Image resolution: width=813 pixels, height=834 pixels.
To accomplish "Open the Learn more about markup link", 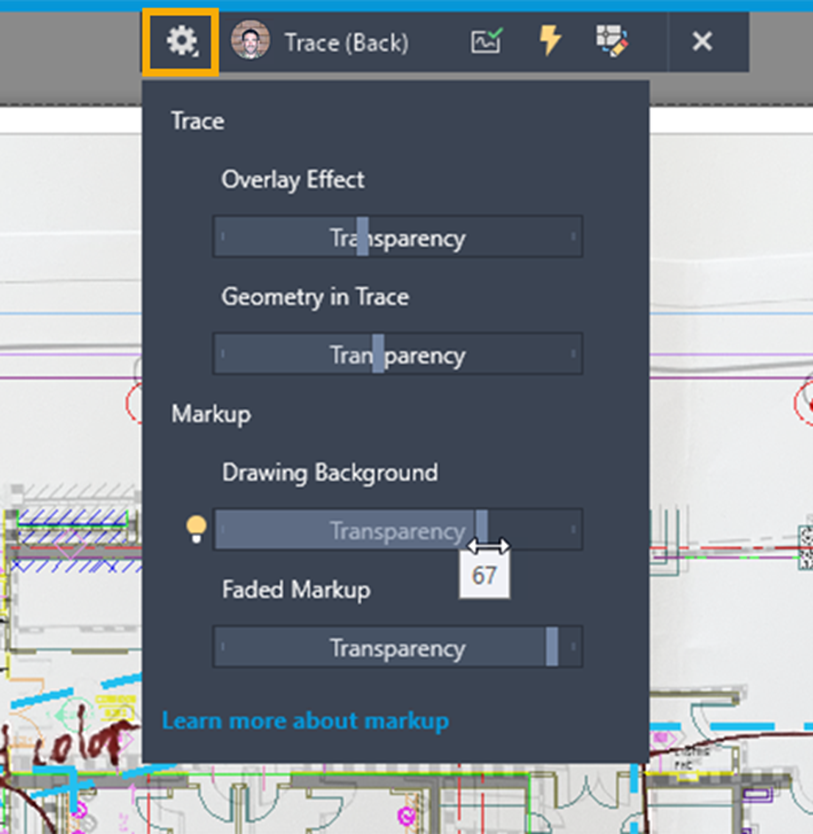I will click(305, 721).
